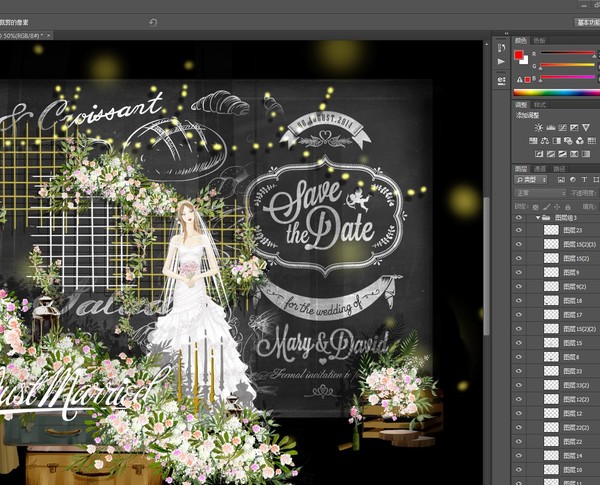Pick a color from the spectrum ramp
This screenshot has height=485, width=600.
coord(556,93)
